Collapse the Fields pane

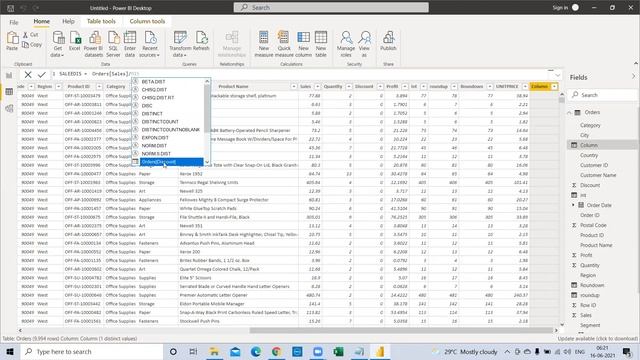click(633, 77)
